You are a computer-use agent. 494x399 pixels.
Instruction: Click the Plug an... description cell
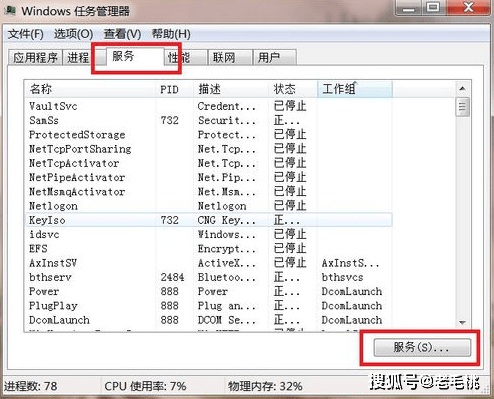click(227, 306)
